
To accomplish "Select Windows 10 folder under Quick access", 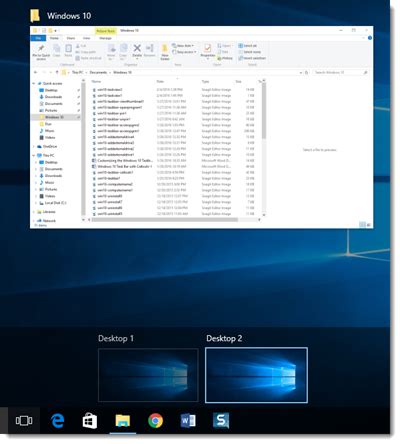I will (55, 117).
